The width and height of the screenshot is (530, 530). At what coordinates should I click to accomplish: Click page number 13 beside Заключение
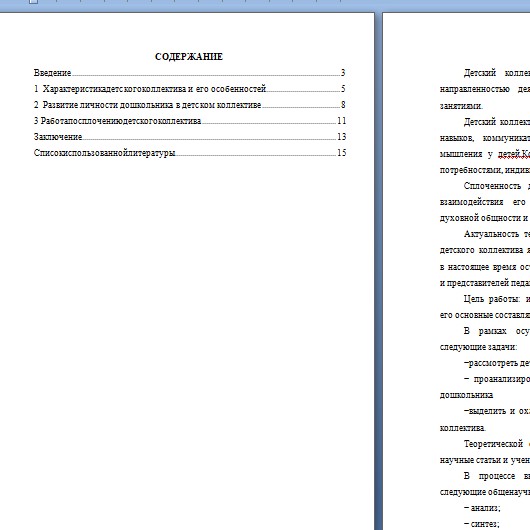pyautogui.click(x=341, y=137)
